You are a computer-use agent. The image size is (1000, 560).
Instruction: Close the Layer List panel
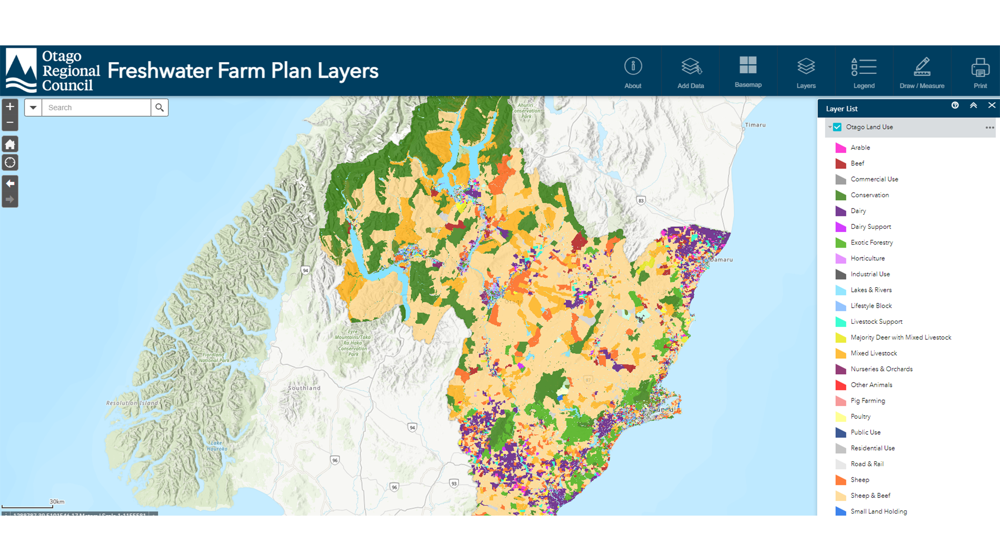click(991, 105)
